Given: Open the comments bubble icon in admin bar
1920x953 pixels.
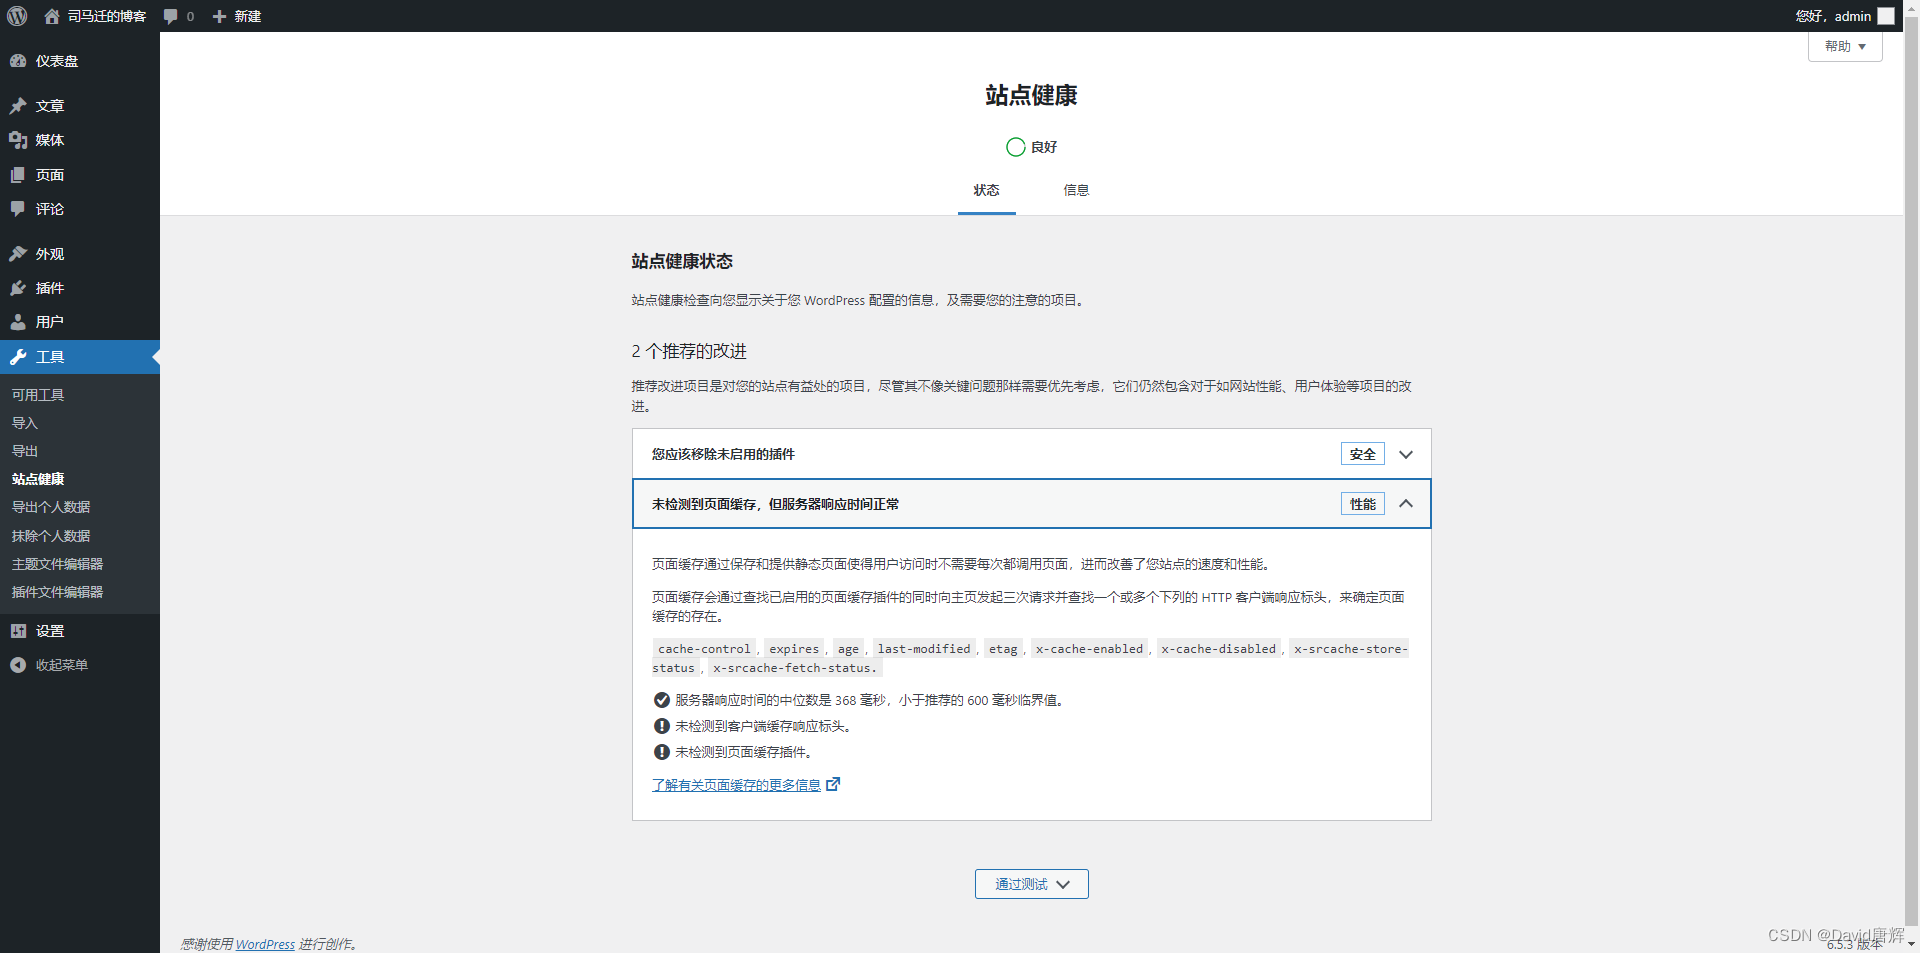Looking at the screenshot, I should (171, 17).
